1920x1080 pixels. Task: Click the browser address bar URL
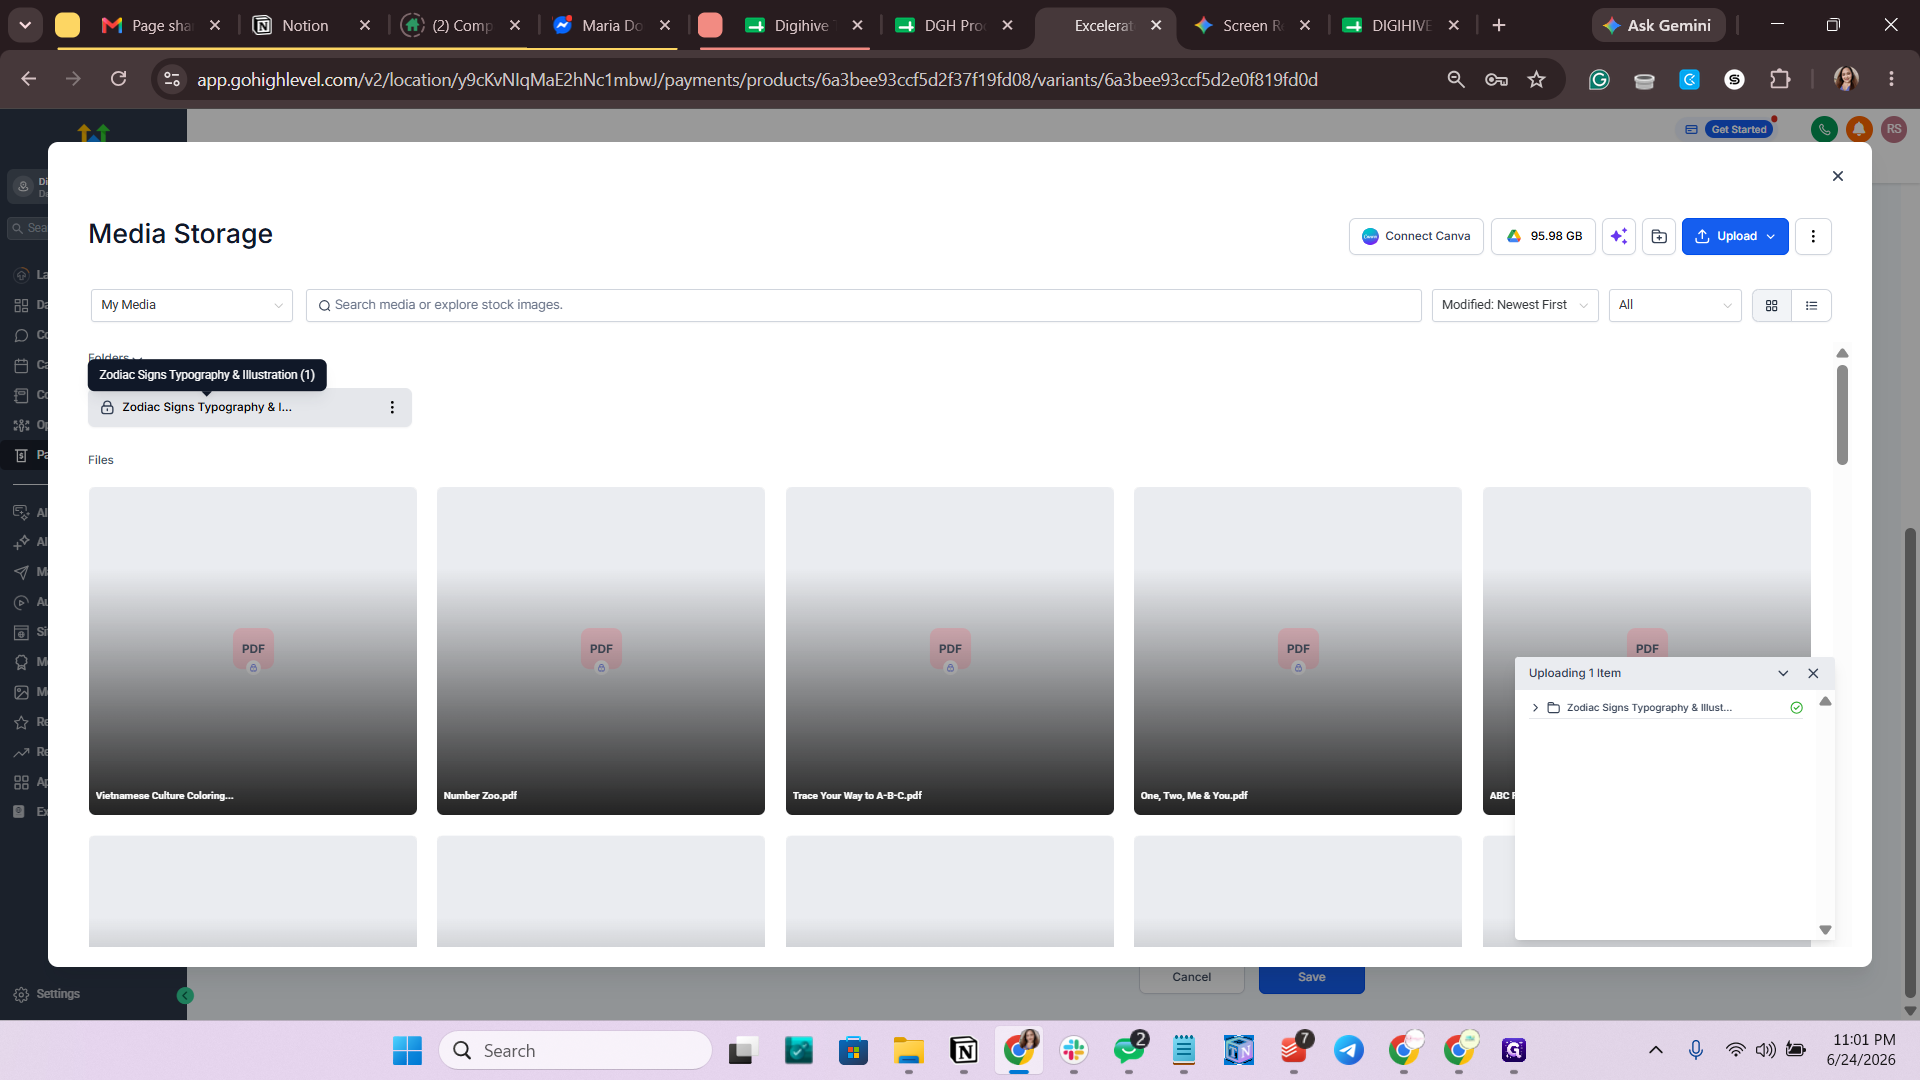(x=757, y=80)
